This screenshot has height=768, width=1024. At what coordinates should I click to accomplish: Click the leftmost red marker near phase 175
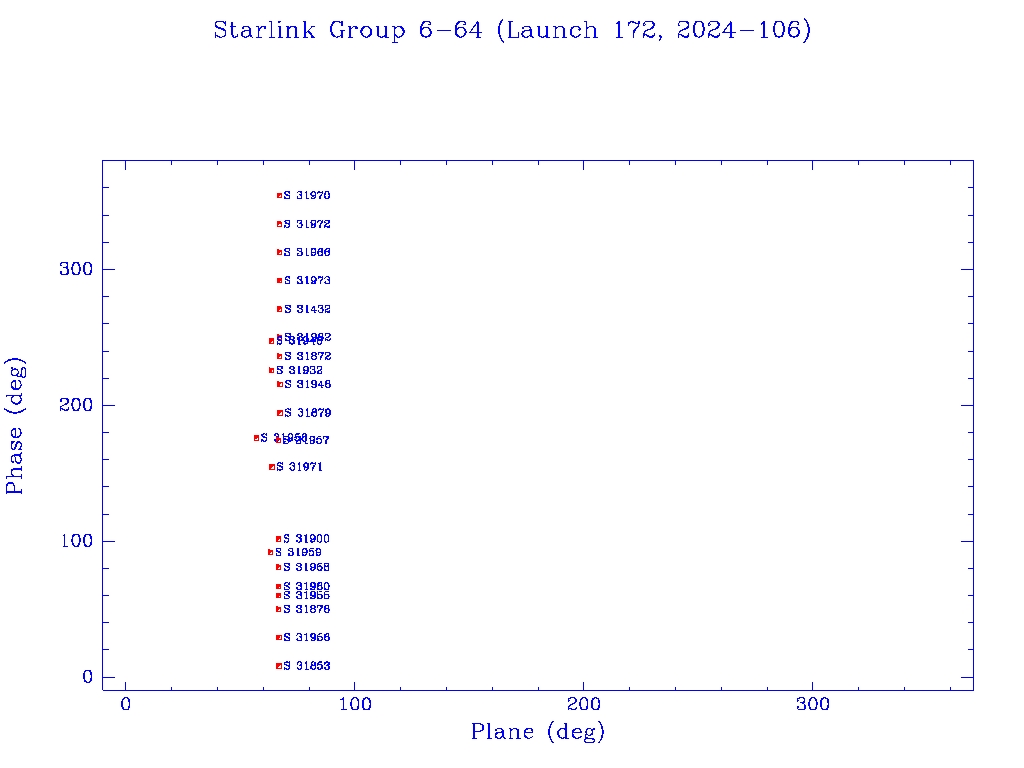257,438
